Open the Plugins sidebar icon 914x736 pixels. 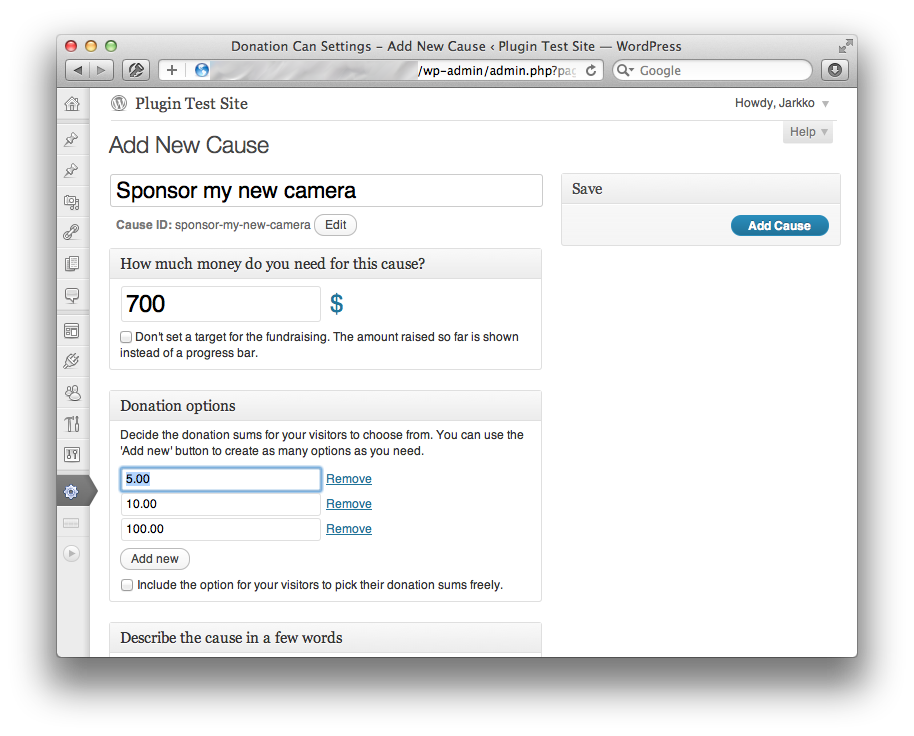point(72,361)
